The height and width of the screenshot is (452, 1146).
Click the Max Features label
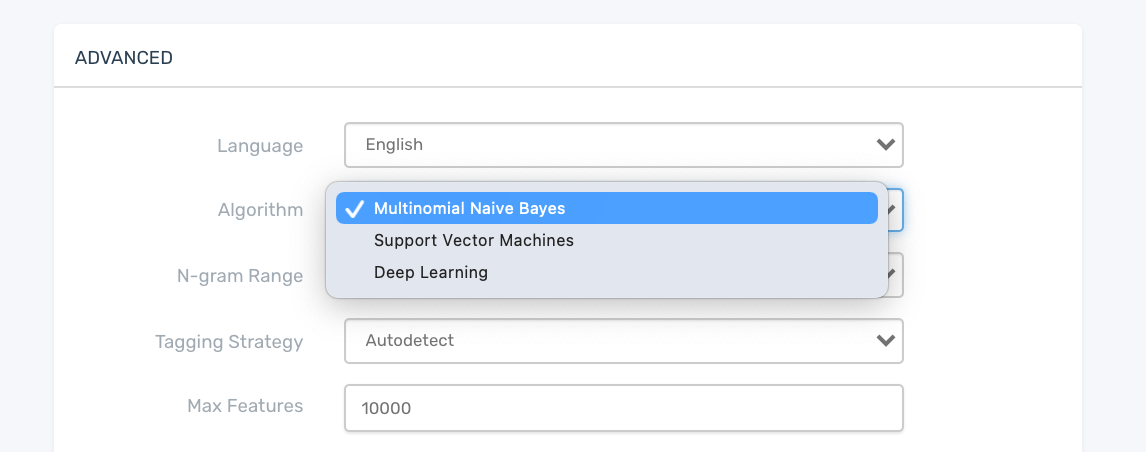click(x=245, y=406)
